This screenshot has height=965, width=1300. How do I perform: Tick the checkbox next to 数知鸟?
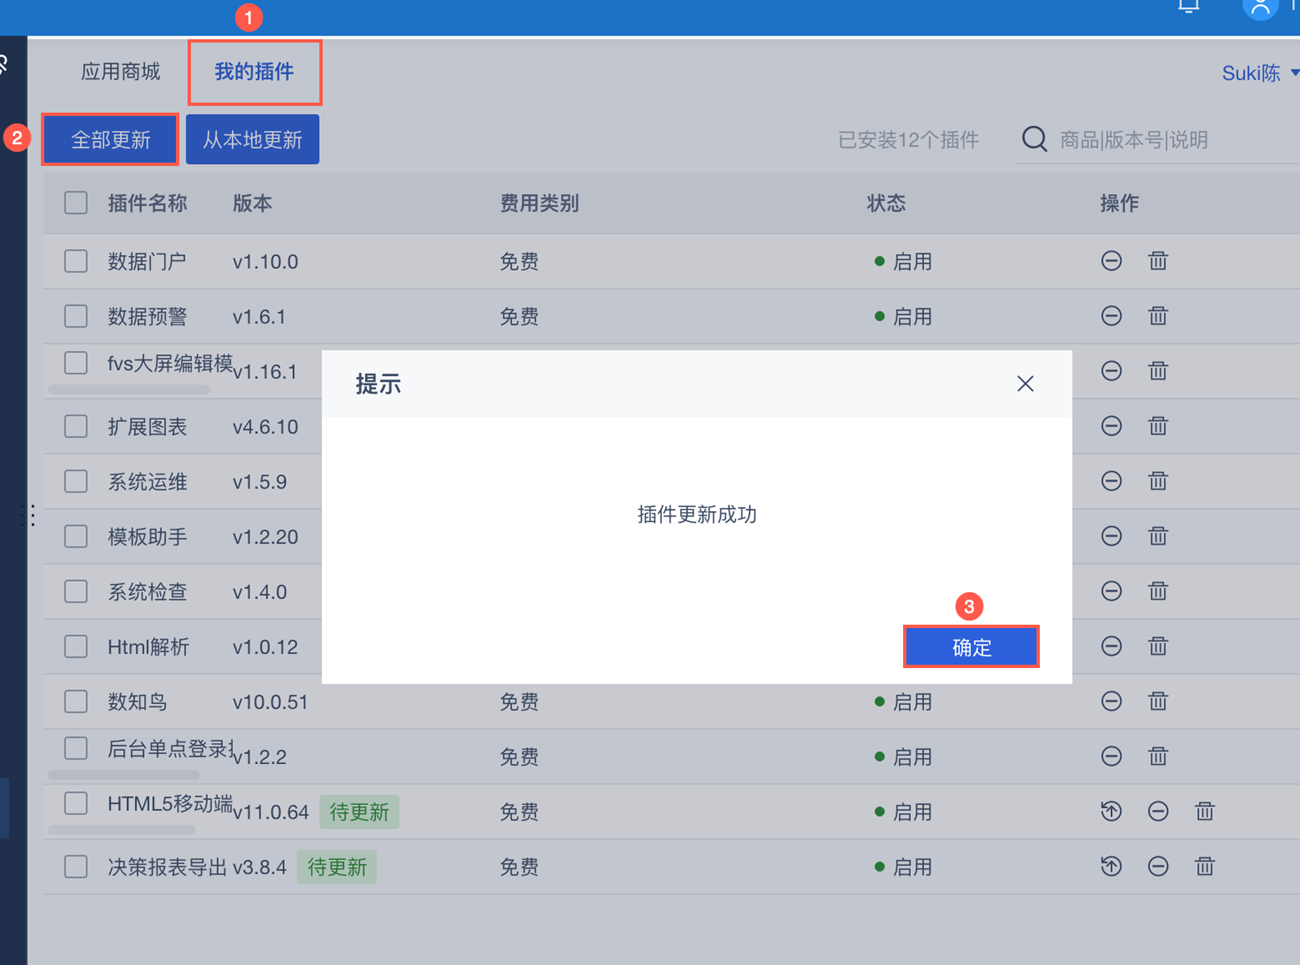coord(76,701)
